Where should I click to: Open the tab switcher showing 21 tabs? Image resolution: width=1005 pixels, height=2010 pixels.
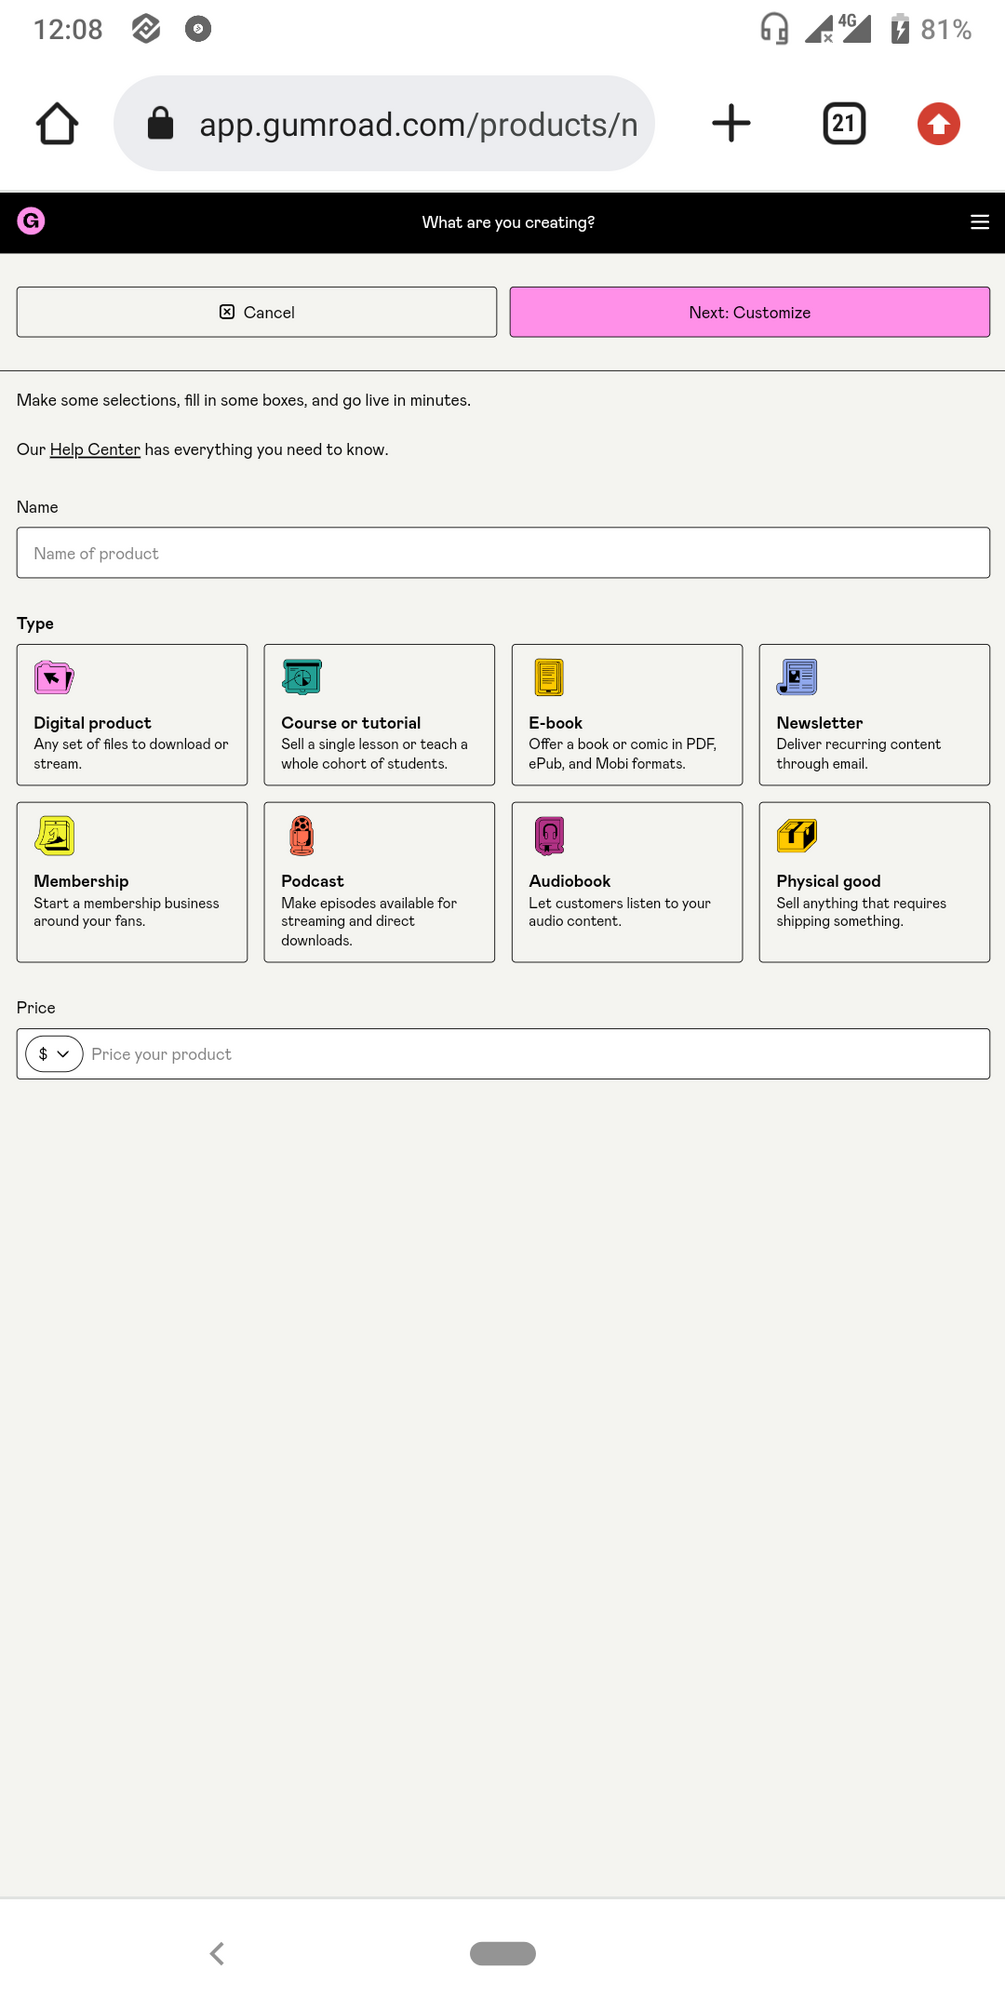[844, 123]
